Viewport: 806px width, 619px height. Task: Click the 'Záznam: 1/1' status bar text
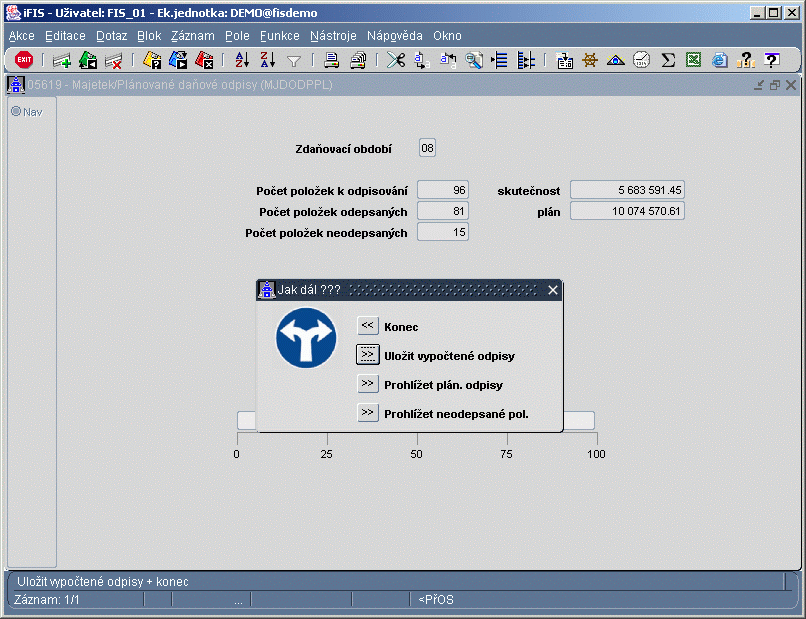pos(47,599)
